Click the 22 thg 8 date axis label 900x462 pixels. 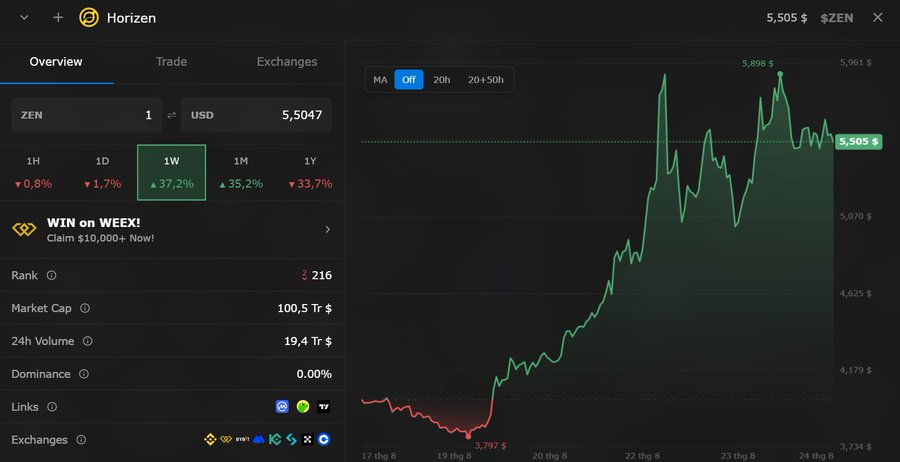(x=642, y=456)
